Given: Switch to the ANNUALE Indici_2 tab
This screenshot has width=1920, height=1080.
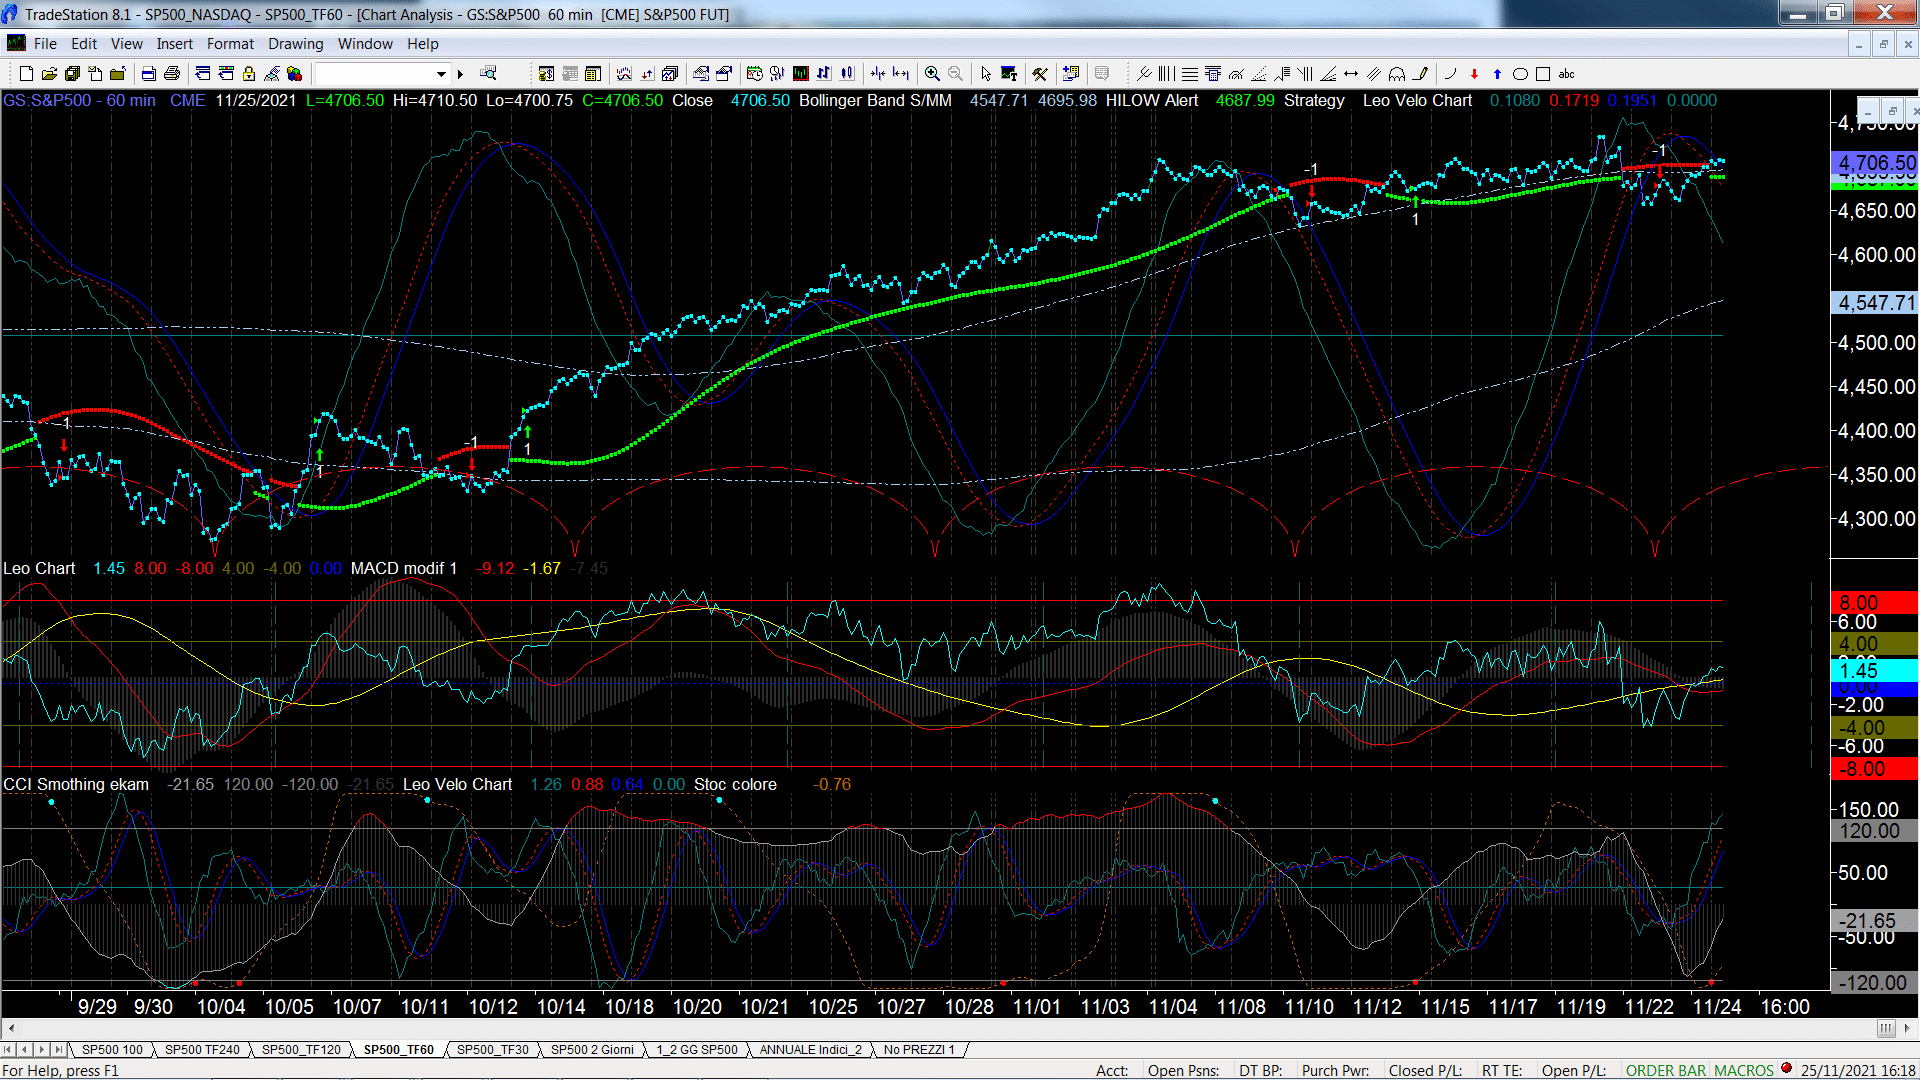Looking at the screenshot, I should coord(811,1050).
